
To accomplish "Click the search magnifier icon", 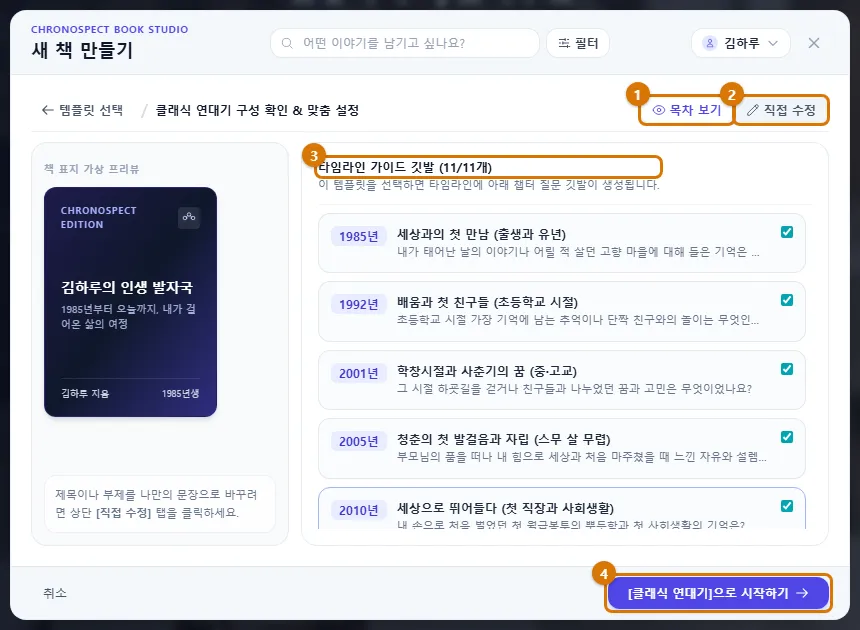I will coord(287,43).
